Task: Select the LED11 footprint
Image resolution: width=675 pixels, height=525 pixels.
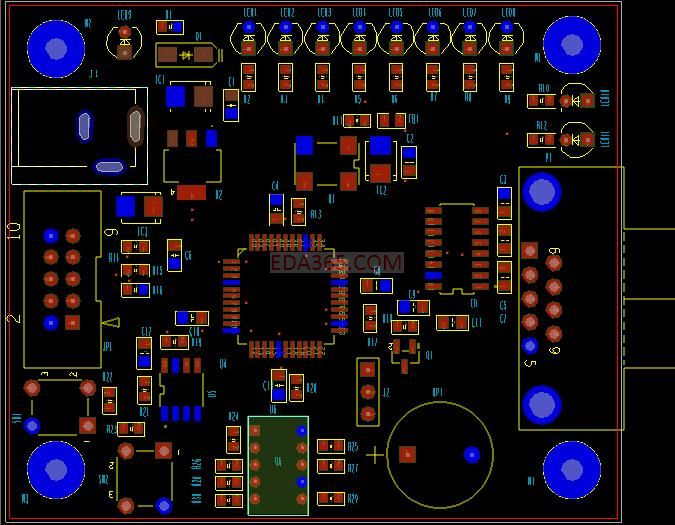Action: pyautogui.click(x=577, y=140)
